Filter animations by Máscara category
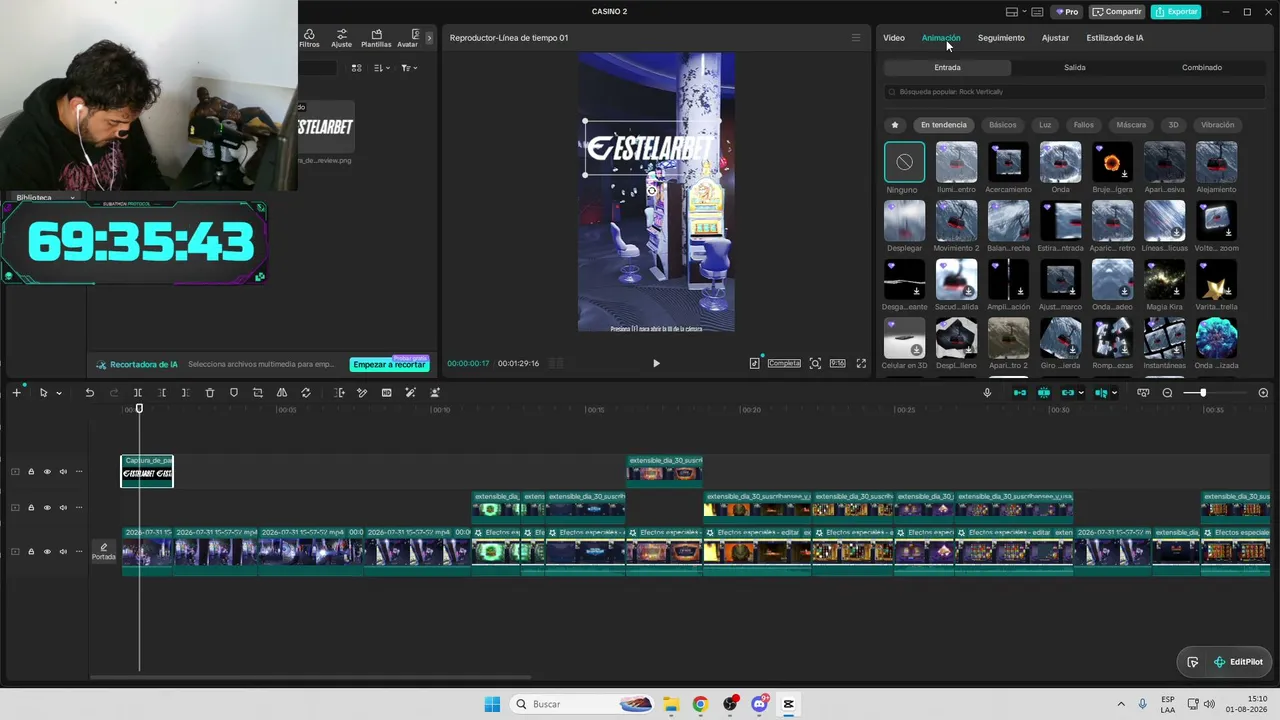 point(1131,125)
